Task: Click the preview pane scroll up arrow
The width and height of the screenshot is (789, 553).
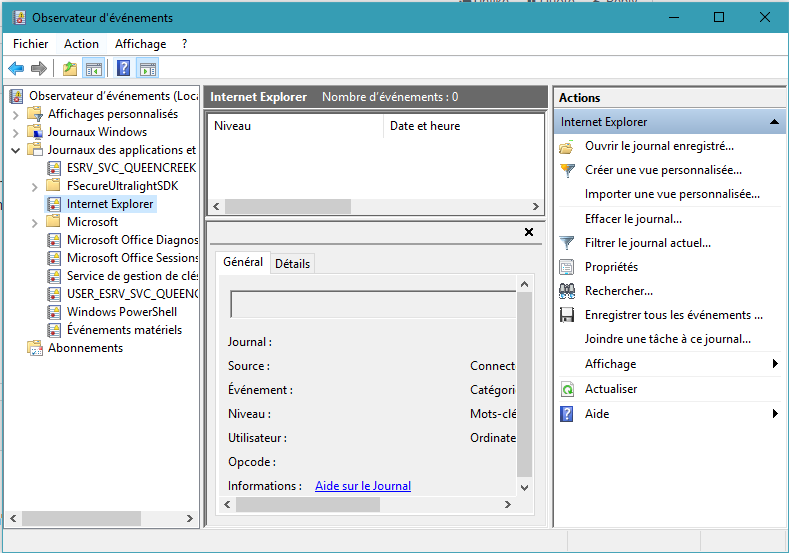Action: [524, 284]
